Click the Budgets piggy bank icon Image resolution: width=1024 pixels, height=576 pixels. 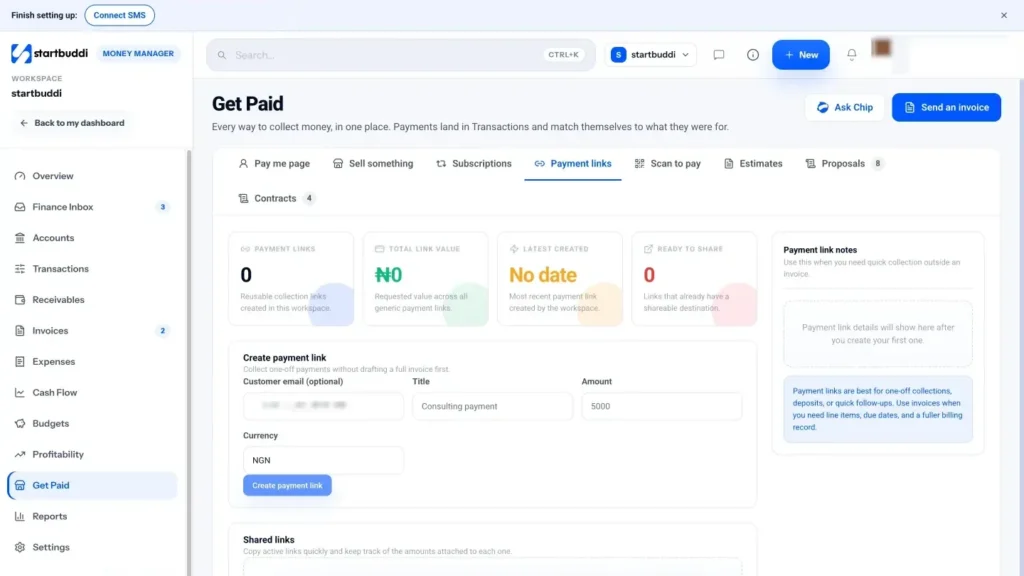point(20,423)
